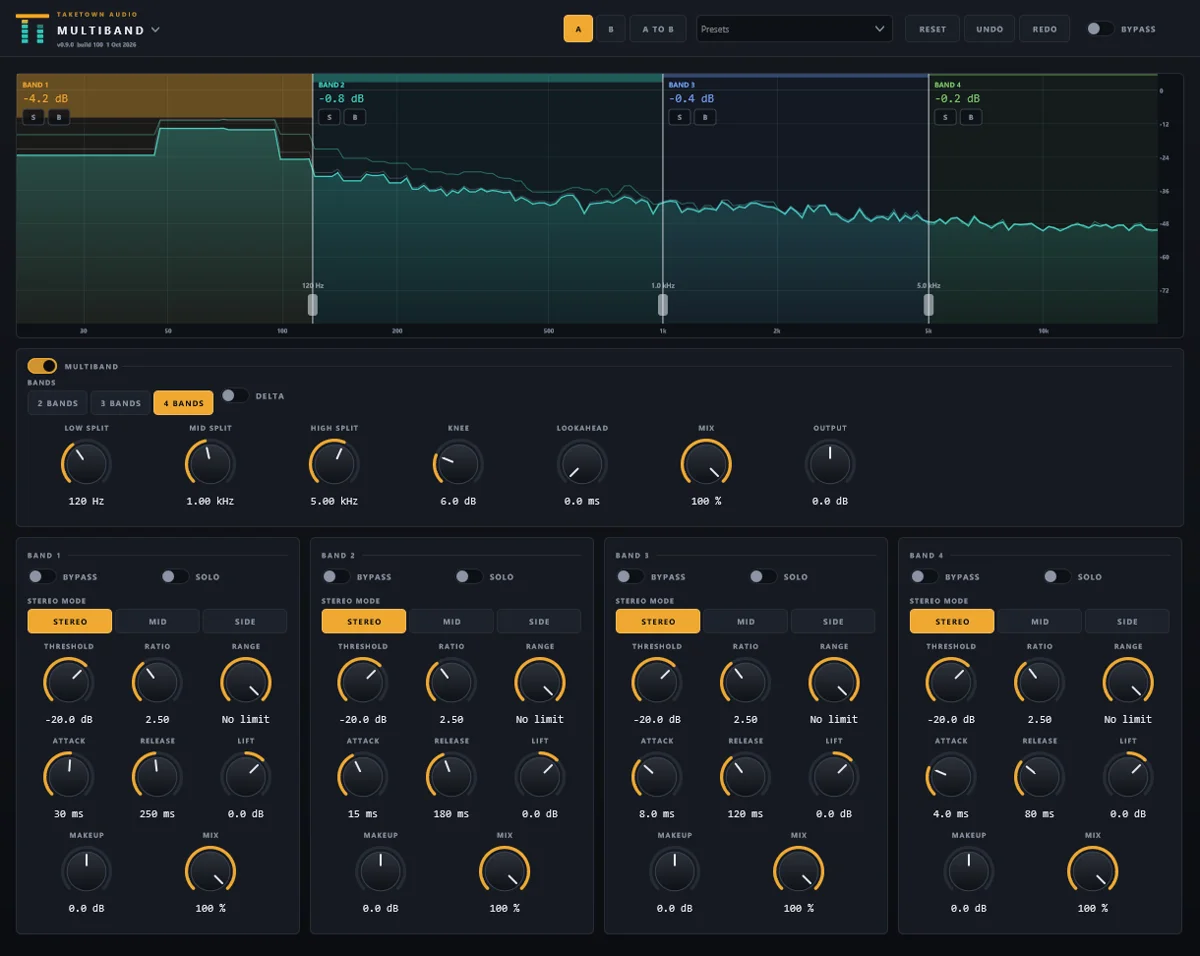
Task: Bypass Band 3 with the B icon in the spectrum
Action: coord(705,117)
